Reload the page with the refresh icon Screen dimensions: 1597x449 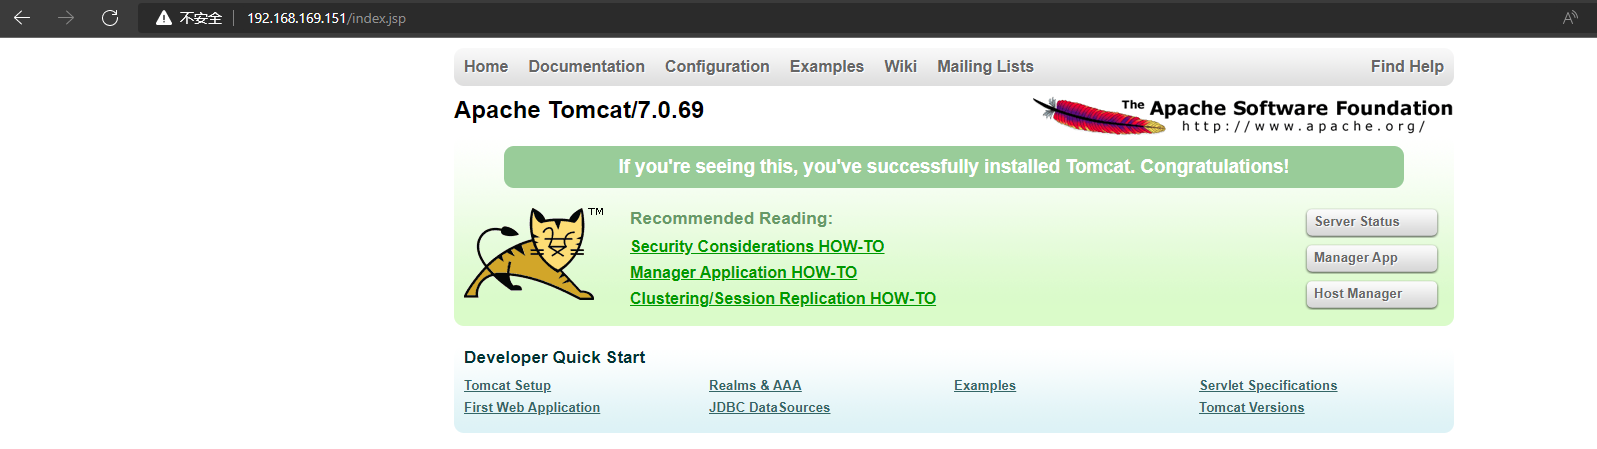point(110,18)
